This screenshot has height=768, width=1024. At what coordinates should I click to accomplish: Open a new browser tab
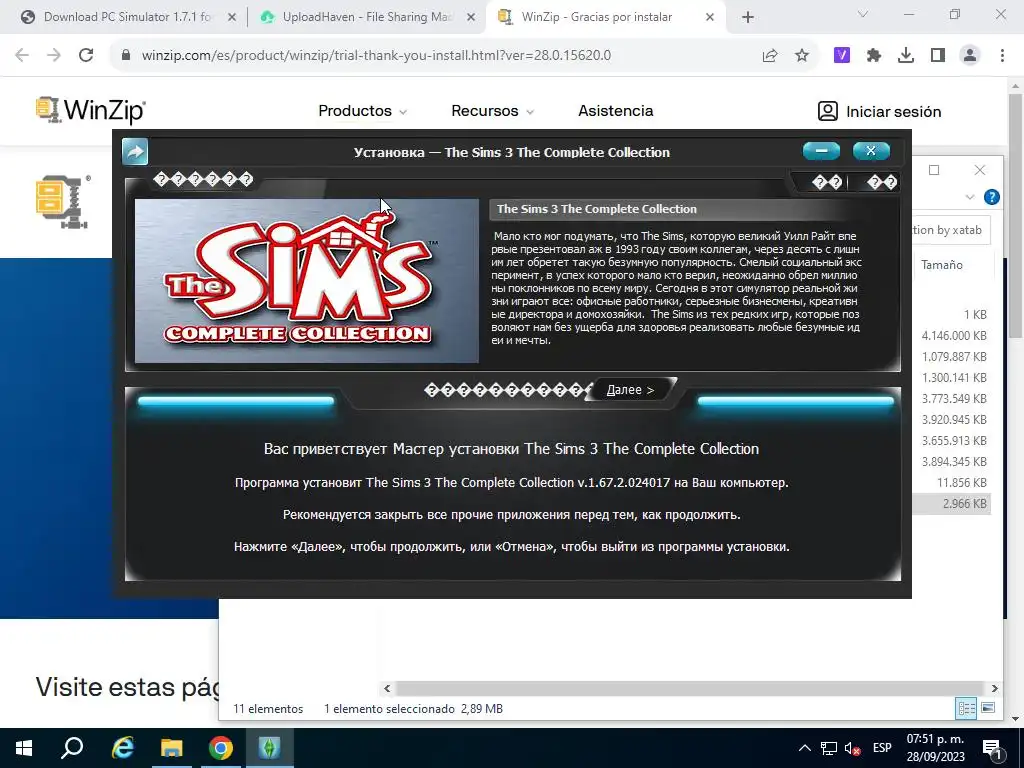pos(748,18)
